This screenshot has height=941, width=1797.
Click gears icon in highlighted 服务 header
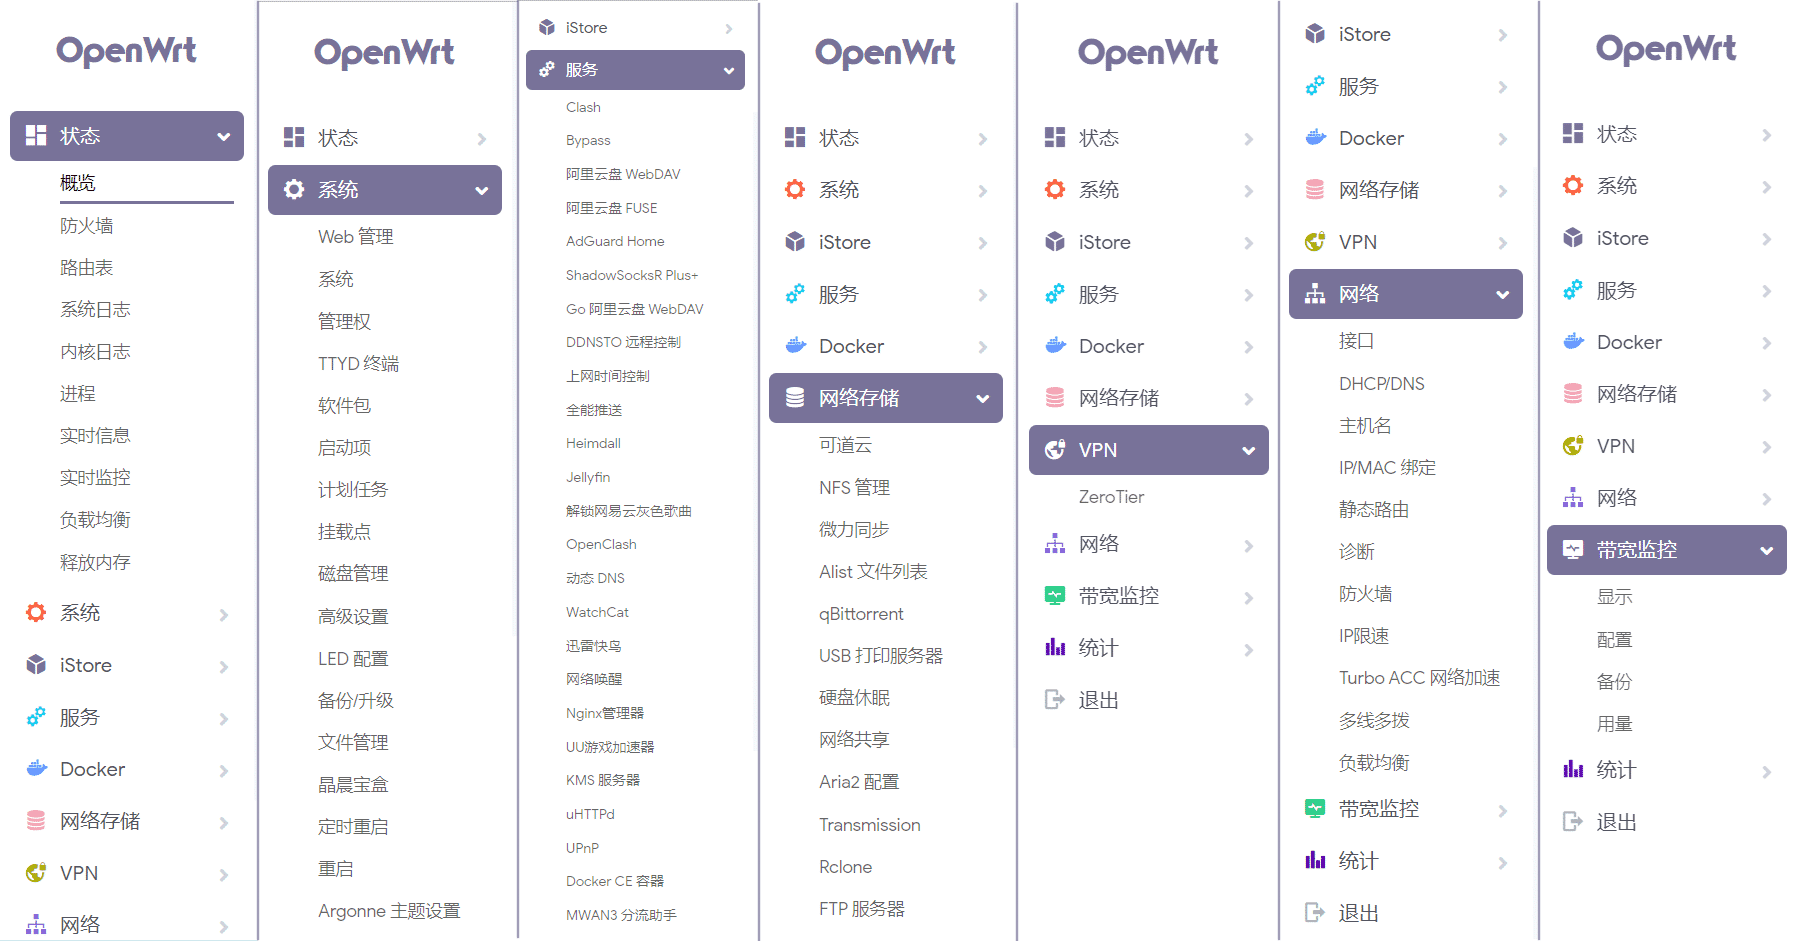point(547,70)
